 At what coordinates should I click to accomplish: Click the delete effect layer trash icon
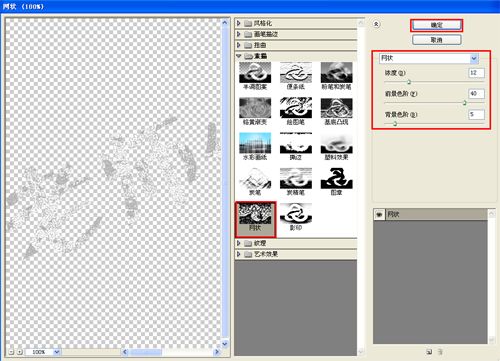pyautogui.click(x=440, y=352)
